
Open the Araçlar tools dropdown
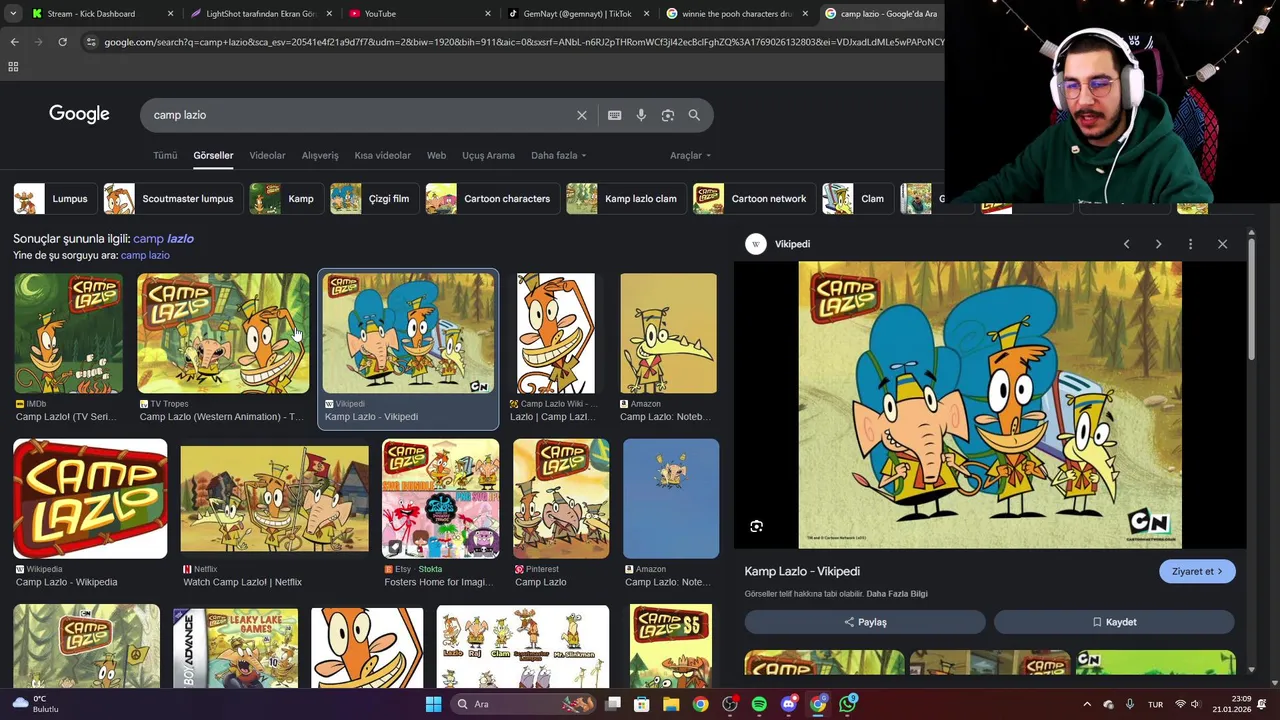[x=690, y=155]
